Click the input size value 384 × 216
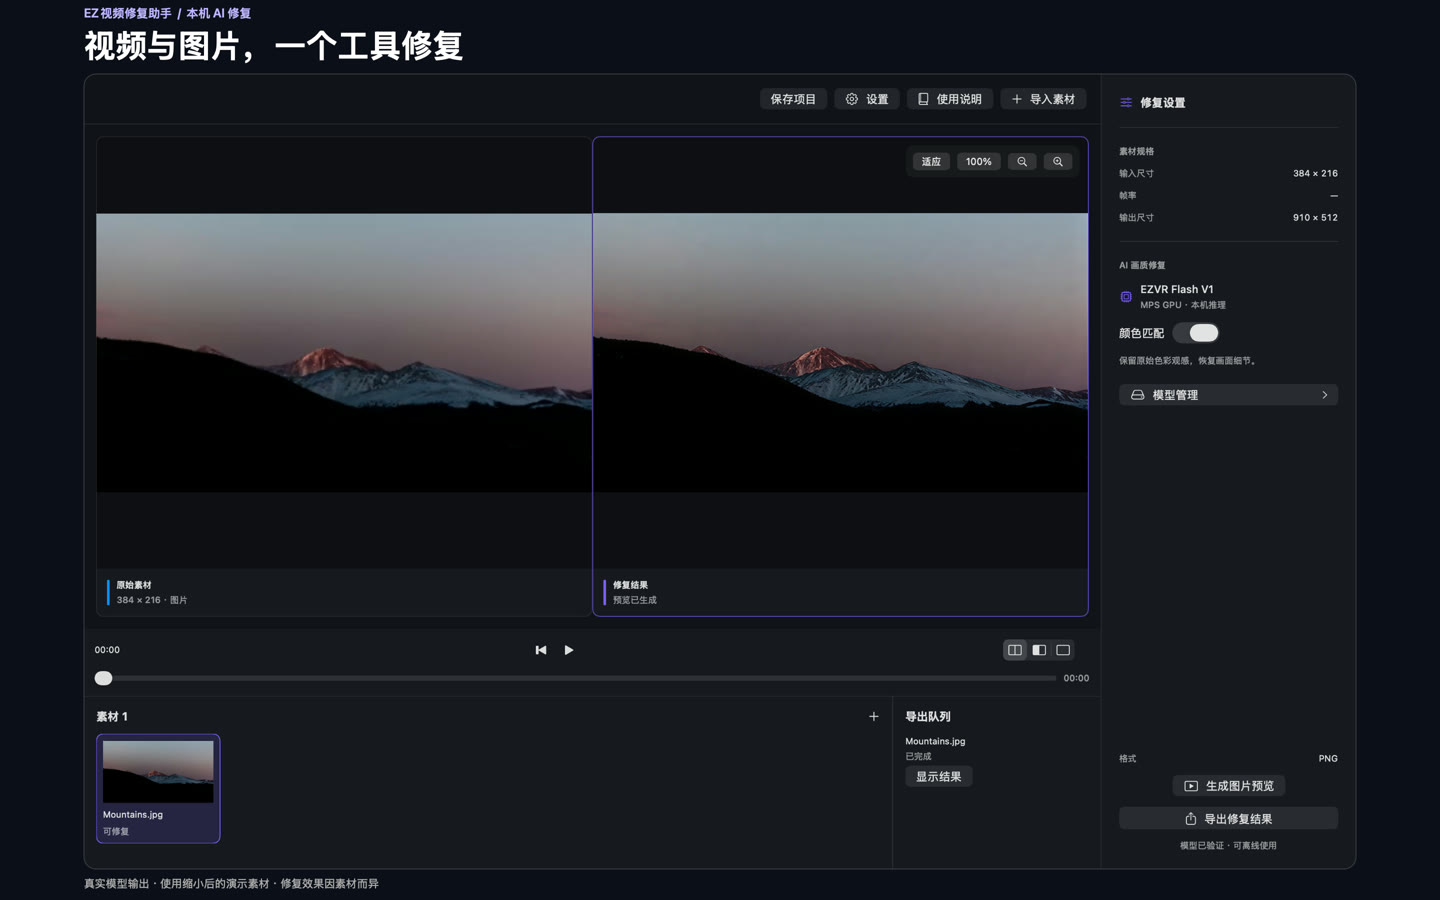Image resolution: width=1440 pixels, height=900 pixels. (1315, 174)
